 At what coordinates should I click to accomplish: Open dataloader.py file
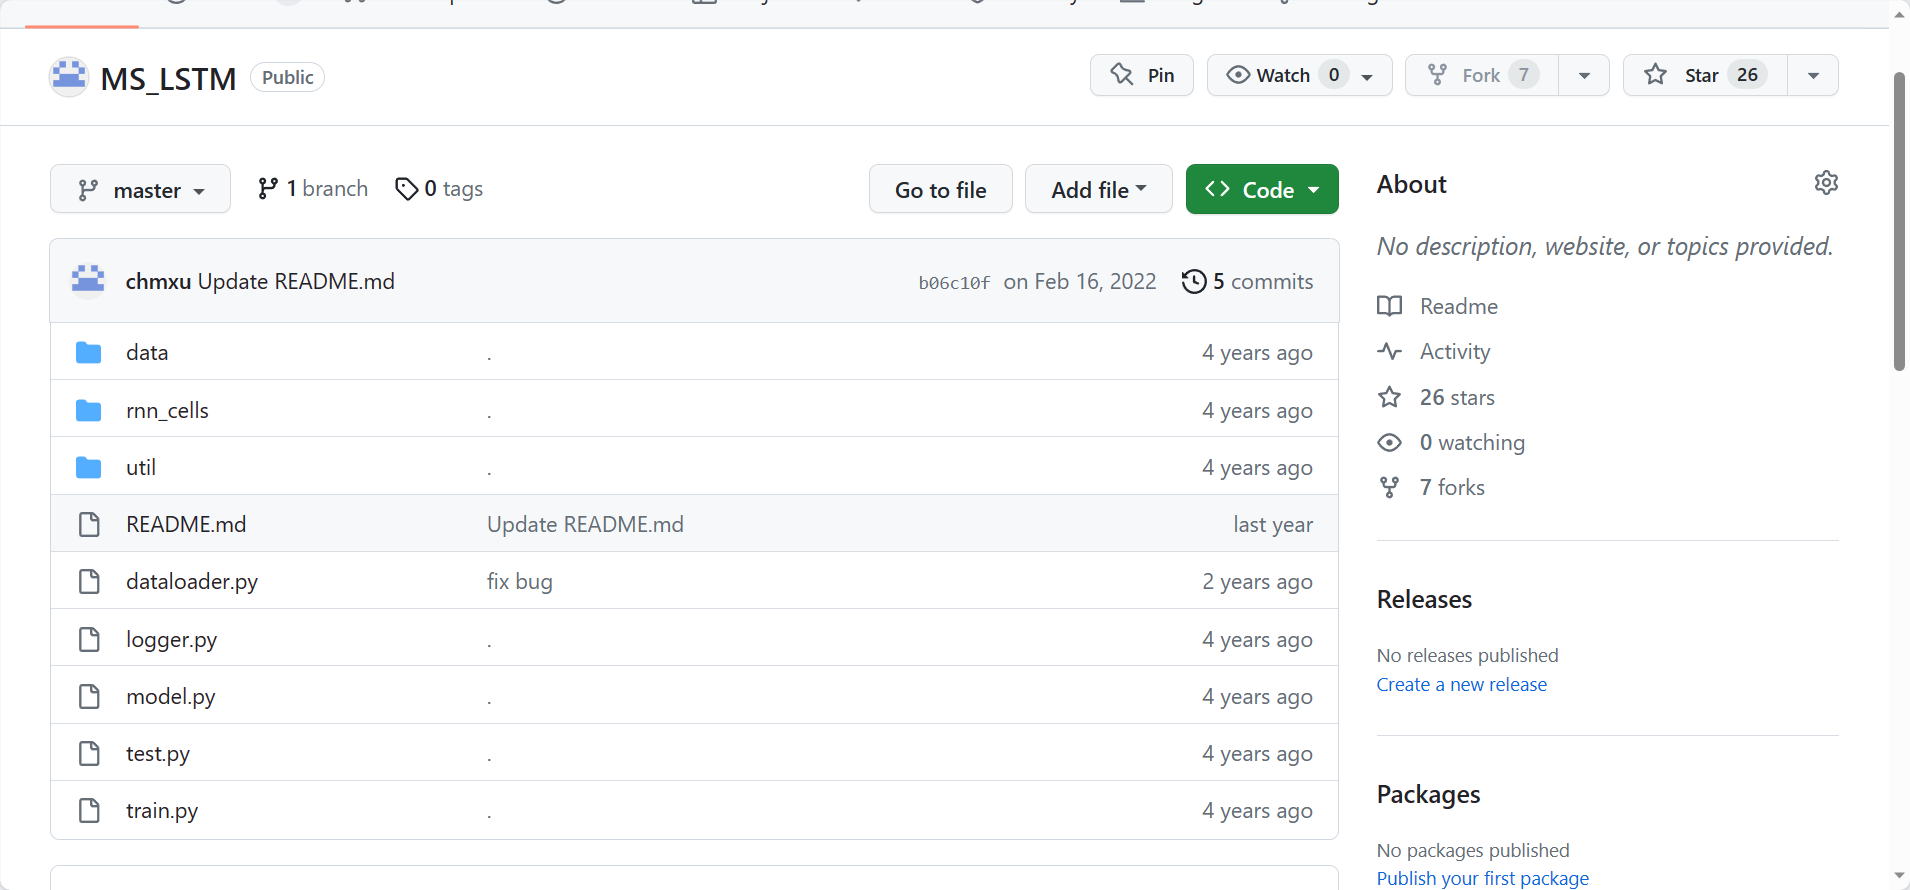tap(192, 582)
